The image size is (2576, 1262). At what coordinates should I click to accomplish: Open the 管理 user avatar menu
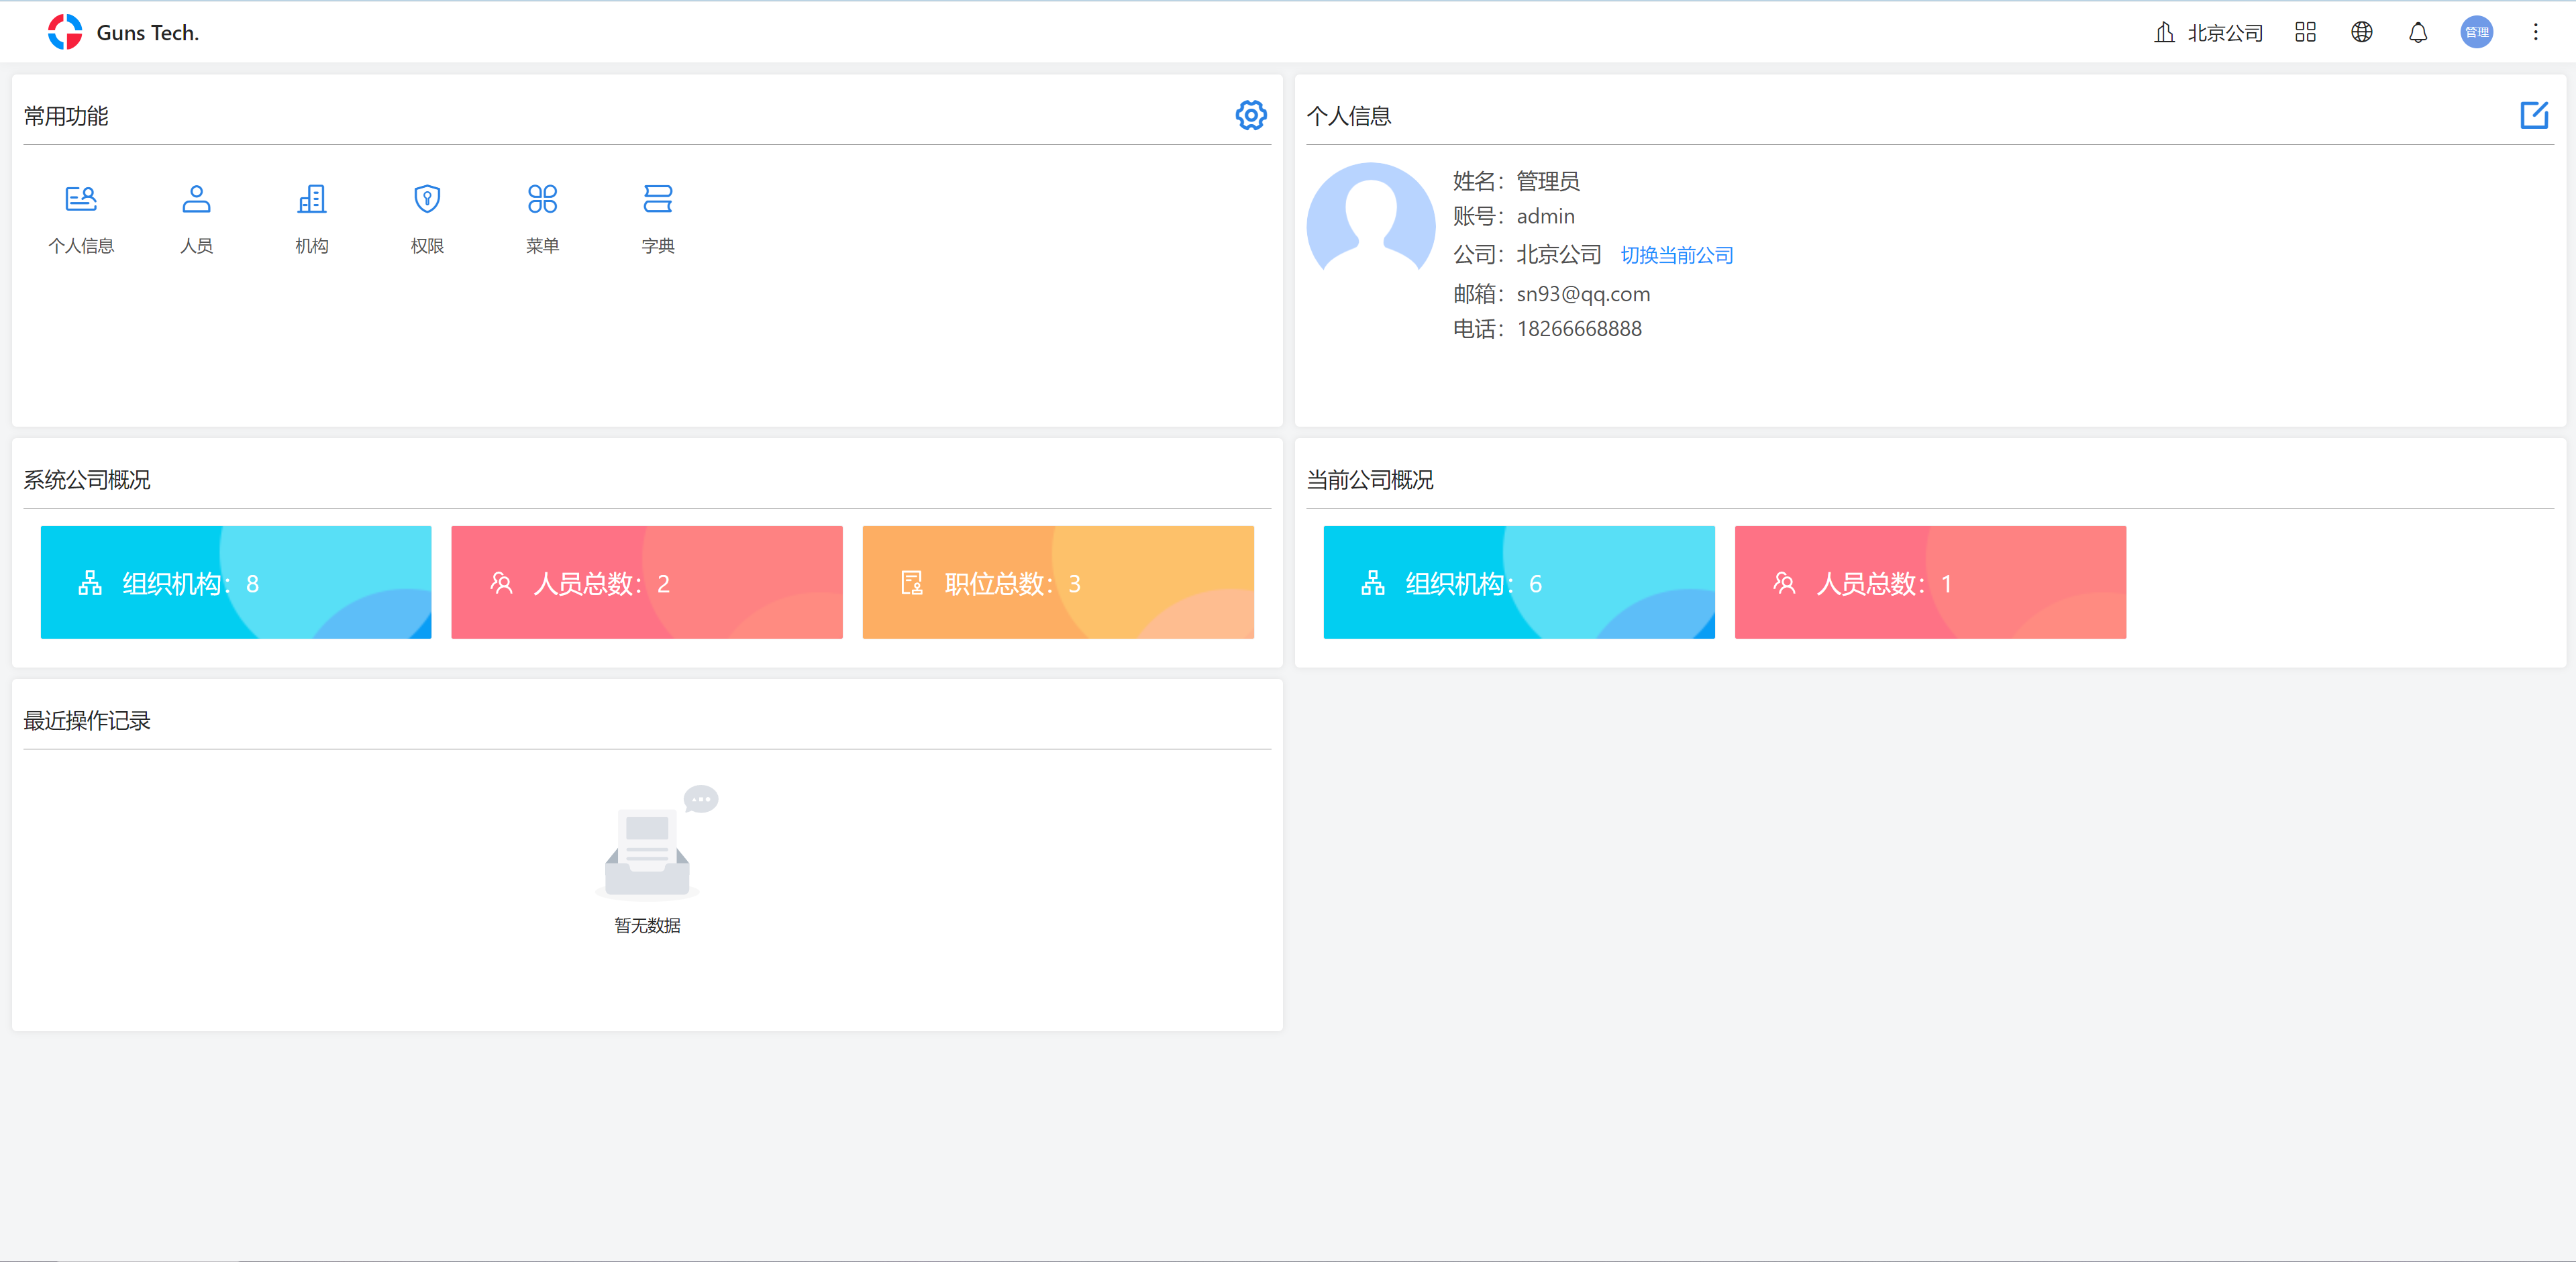[x=2476, y=33]
